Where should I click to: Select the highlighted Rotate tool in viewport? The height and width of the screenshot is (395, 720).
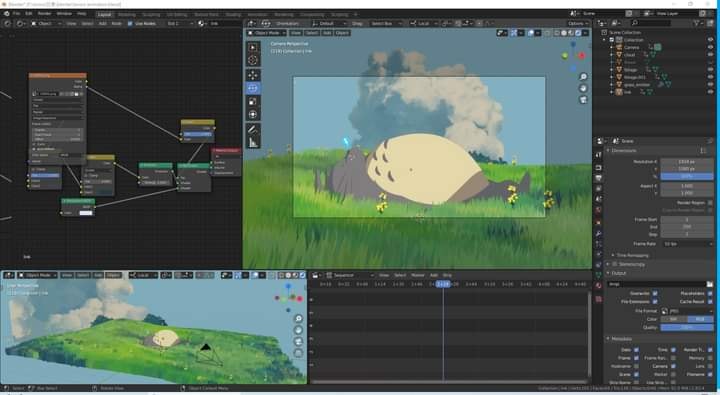(x=253, y=88)
